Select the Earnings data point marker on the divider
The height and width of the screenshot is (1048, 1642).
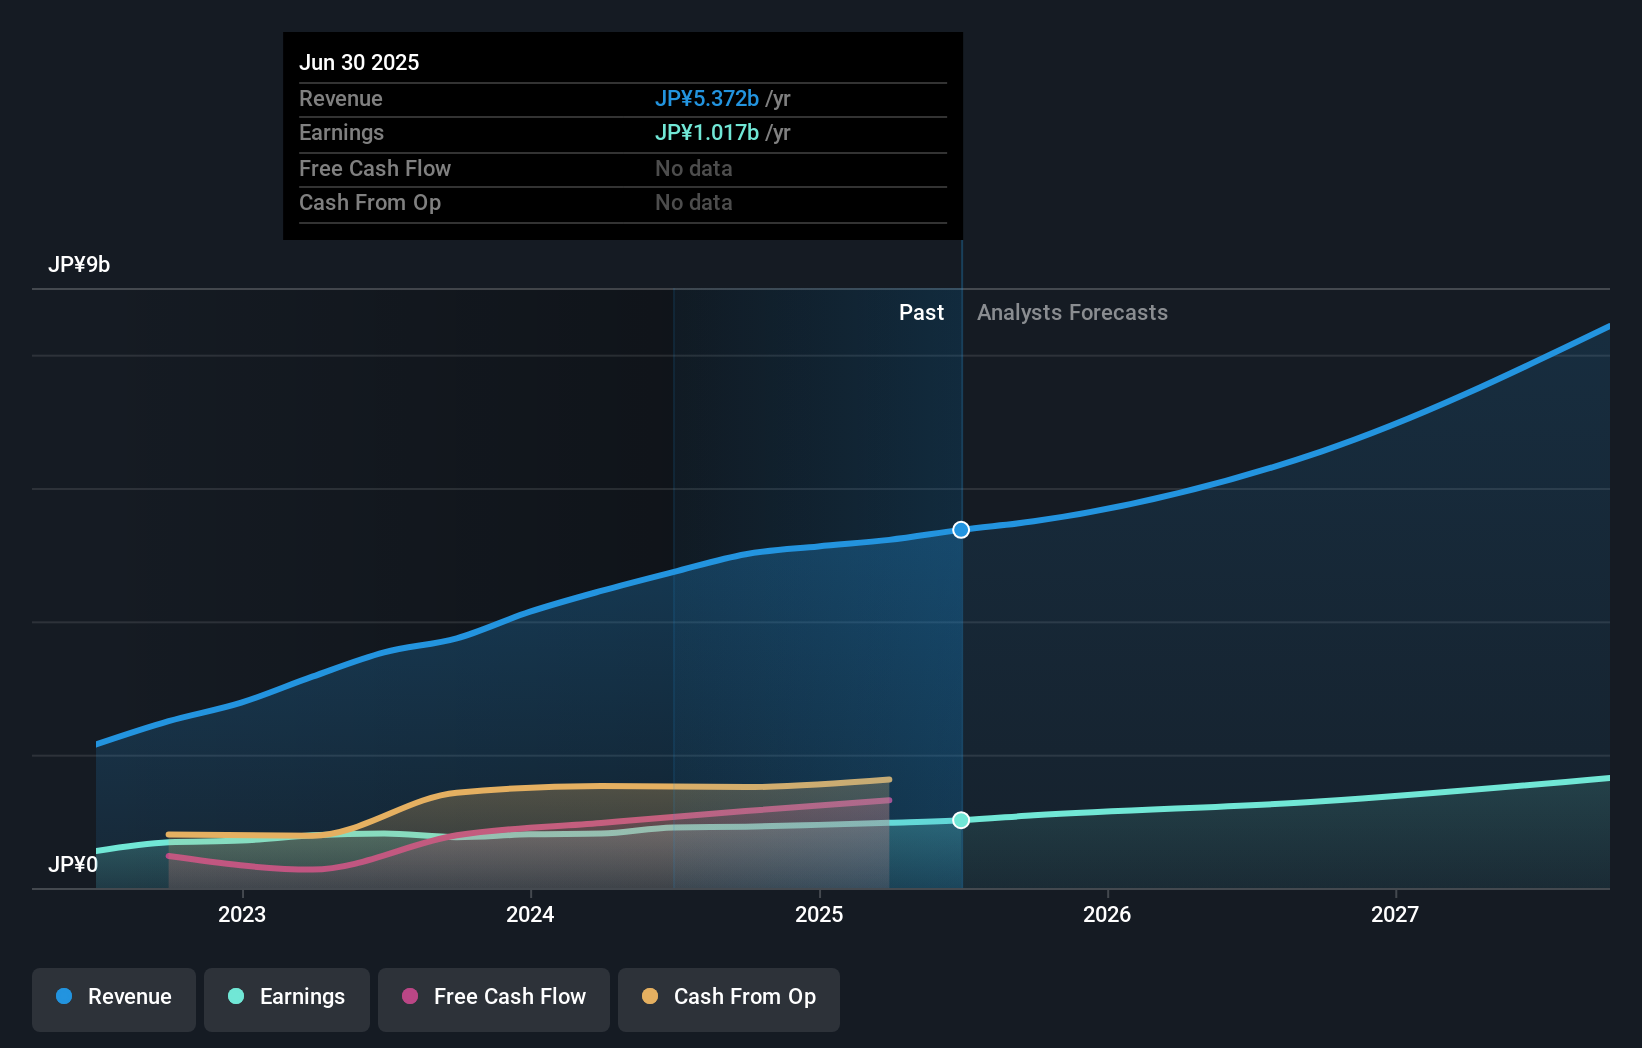point(961,820)
